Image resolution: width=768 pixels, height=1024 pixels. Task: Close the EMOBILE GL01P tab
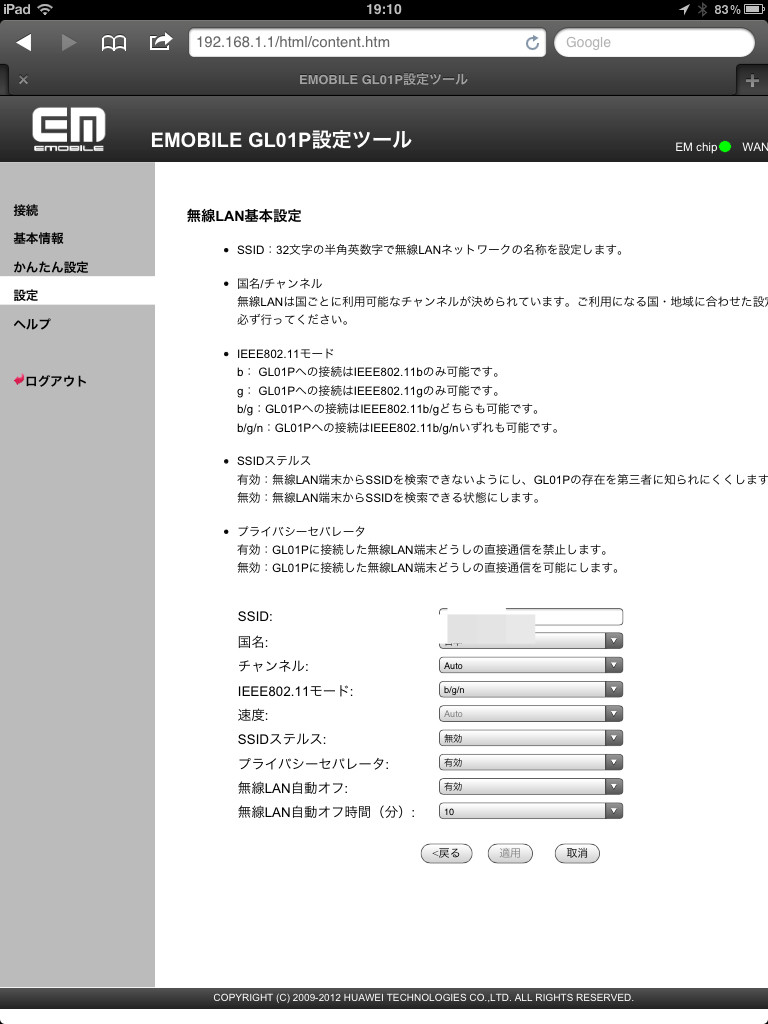(x=24, y=80)
